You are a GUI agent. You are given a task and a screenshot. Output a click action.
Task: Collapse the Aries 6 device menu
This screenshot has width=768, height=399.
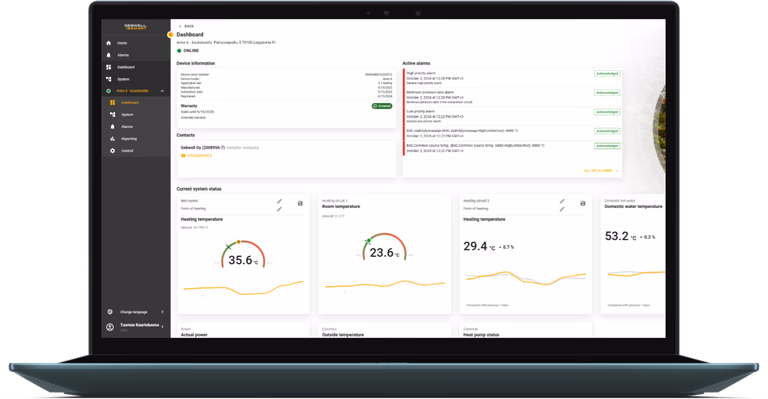click(x=162, y=91)
